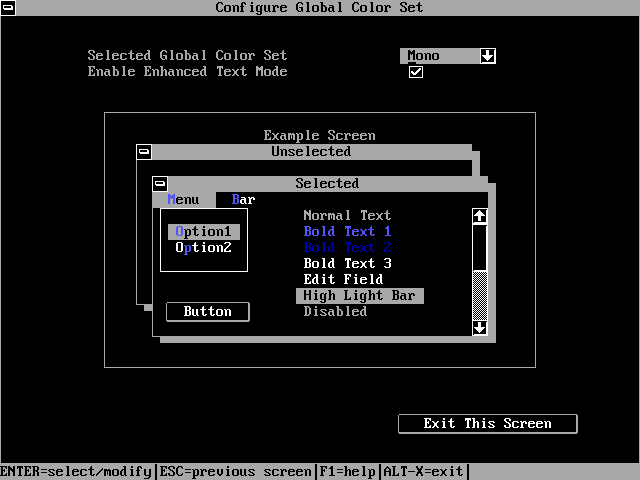
Task: Click the scrollbar up arrow
Action: [x=480, y=216]
